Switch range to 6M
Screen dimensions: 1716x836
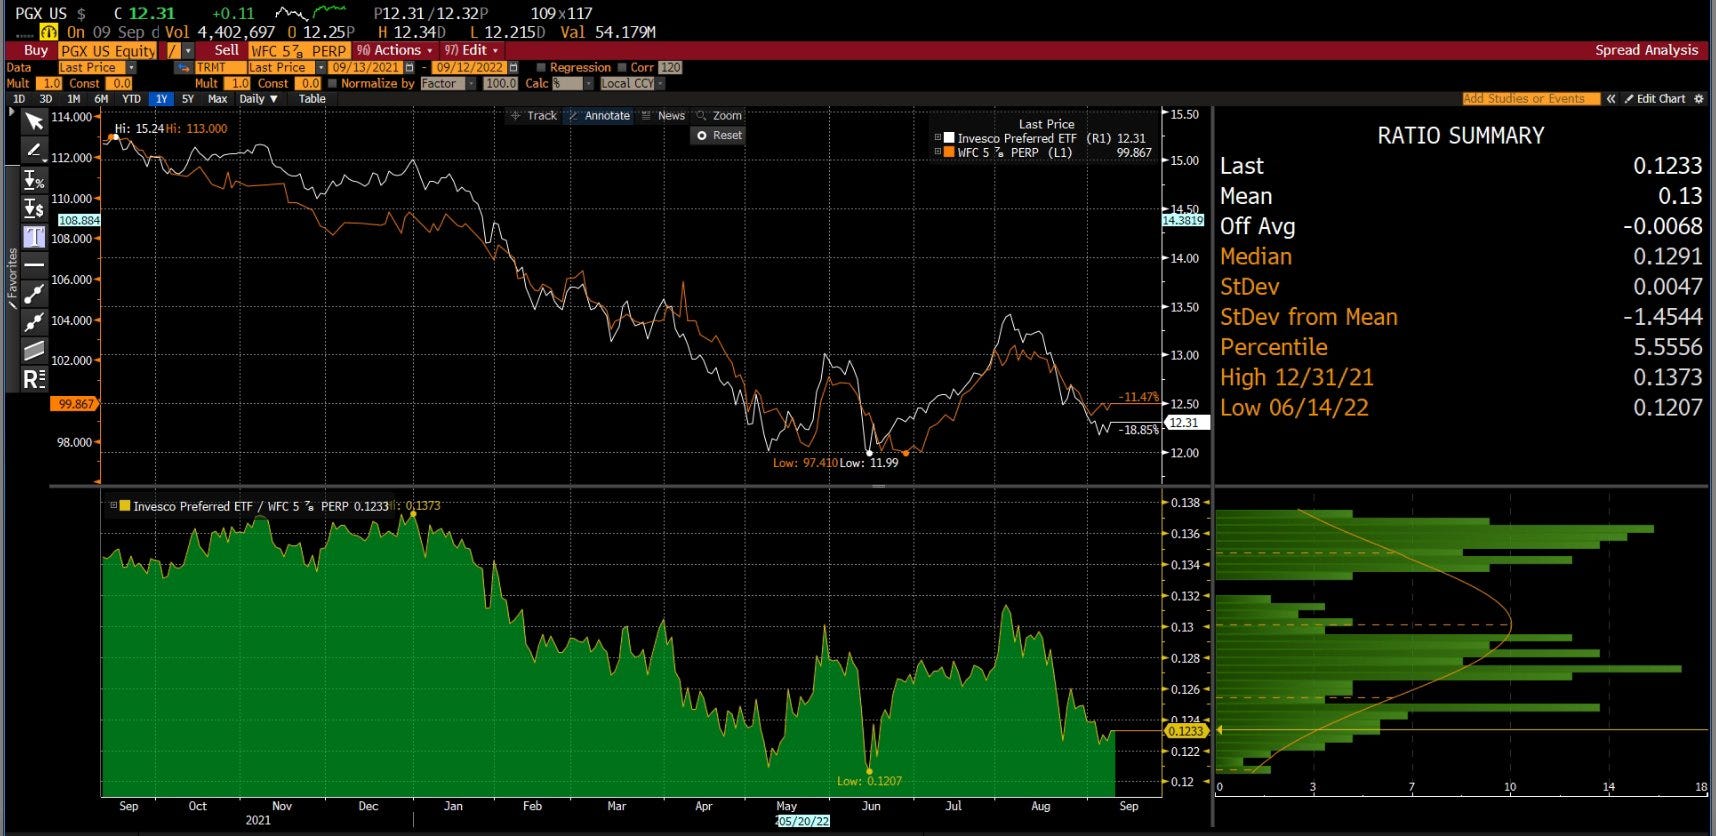click(102, 99)
